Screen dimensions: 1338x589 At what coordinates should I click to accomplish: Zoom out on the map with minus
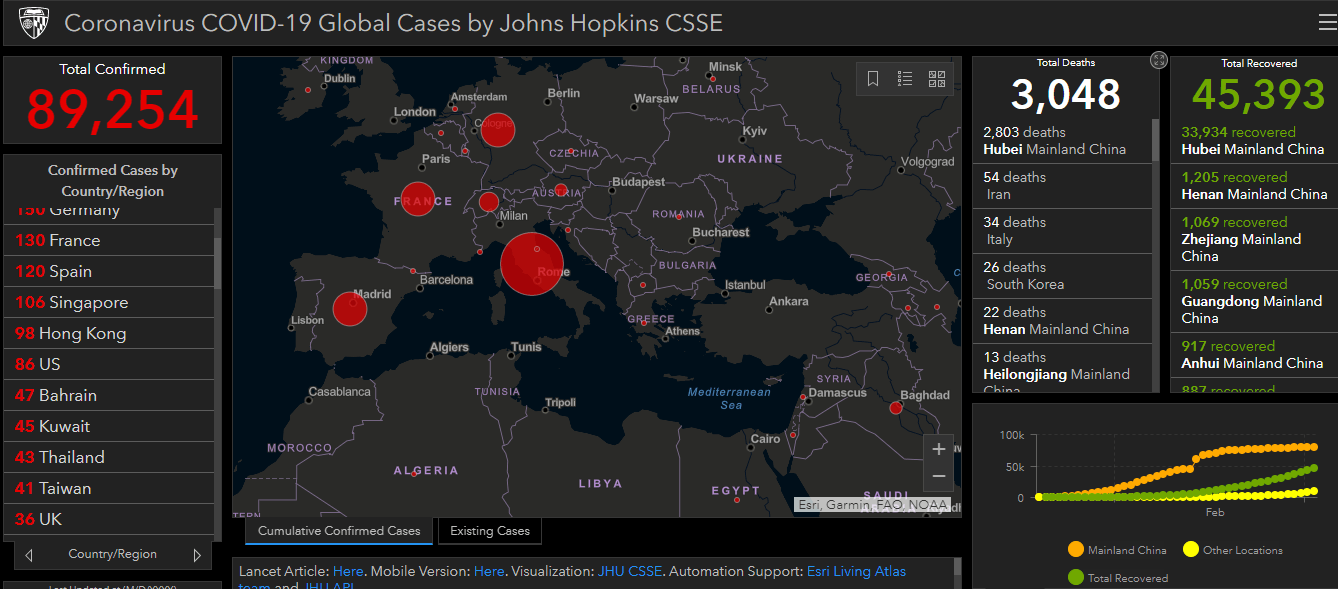pos(939,476)
